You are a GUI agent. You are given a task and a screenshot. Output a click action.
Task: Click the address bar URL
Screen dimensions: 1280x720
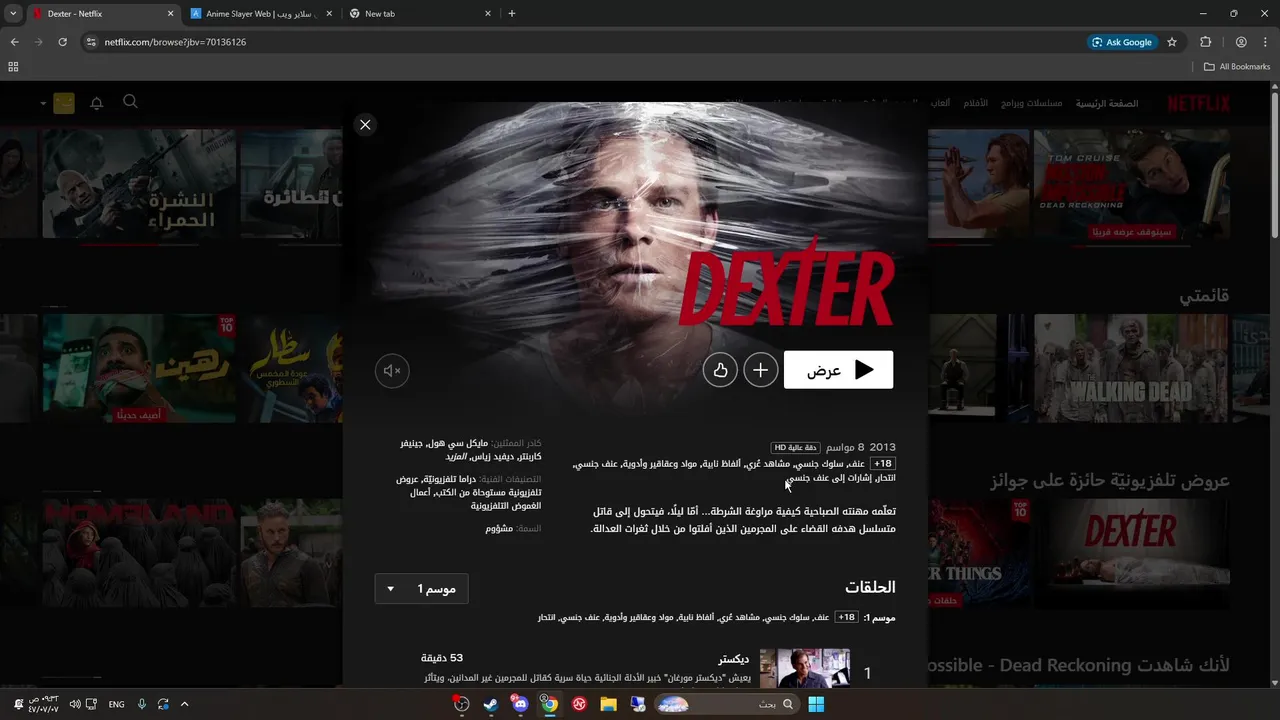175,42
